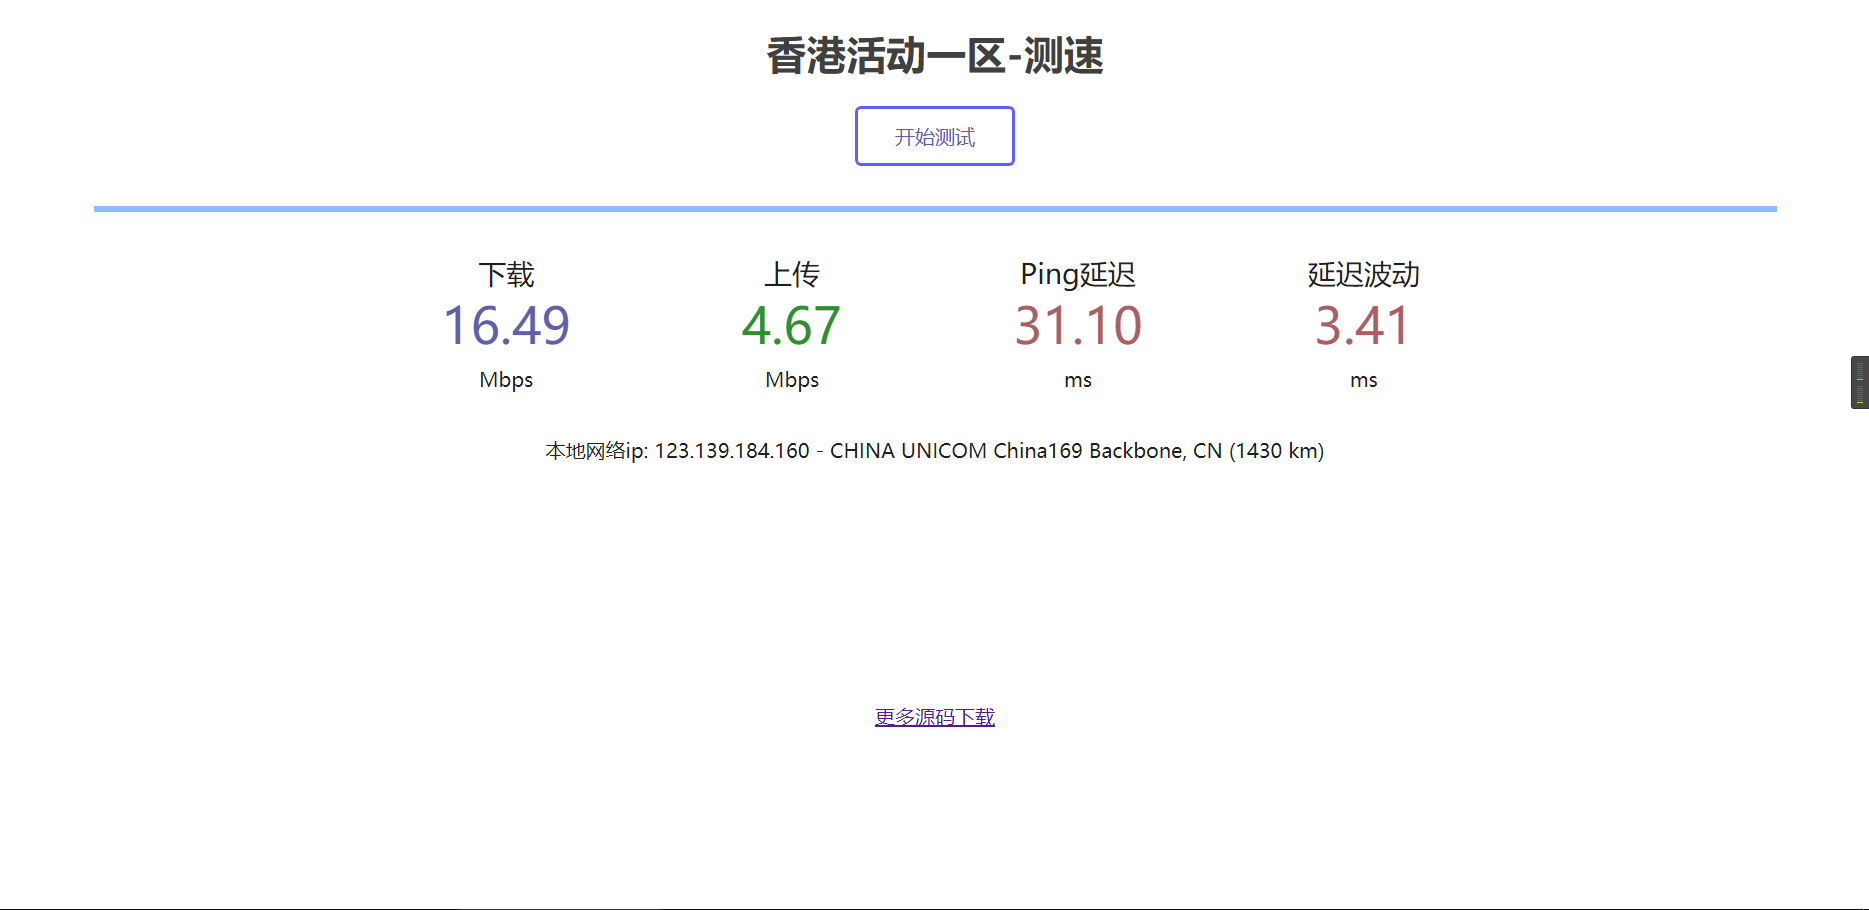The width and height of the screenshot is (1869, 910).
Task: Click the ms unit under 延迟波动
Action: point(1362,380)
